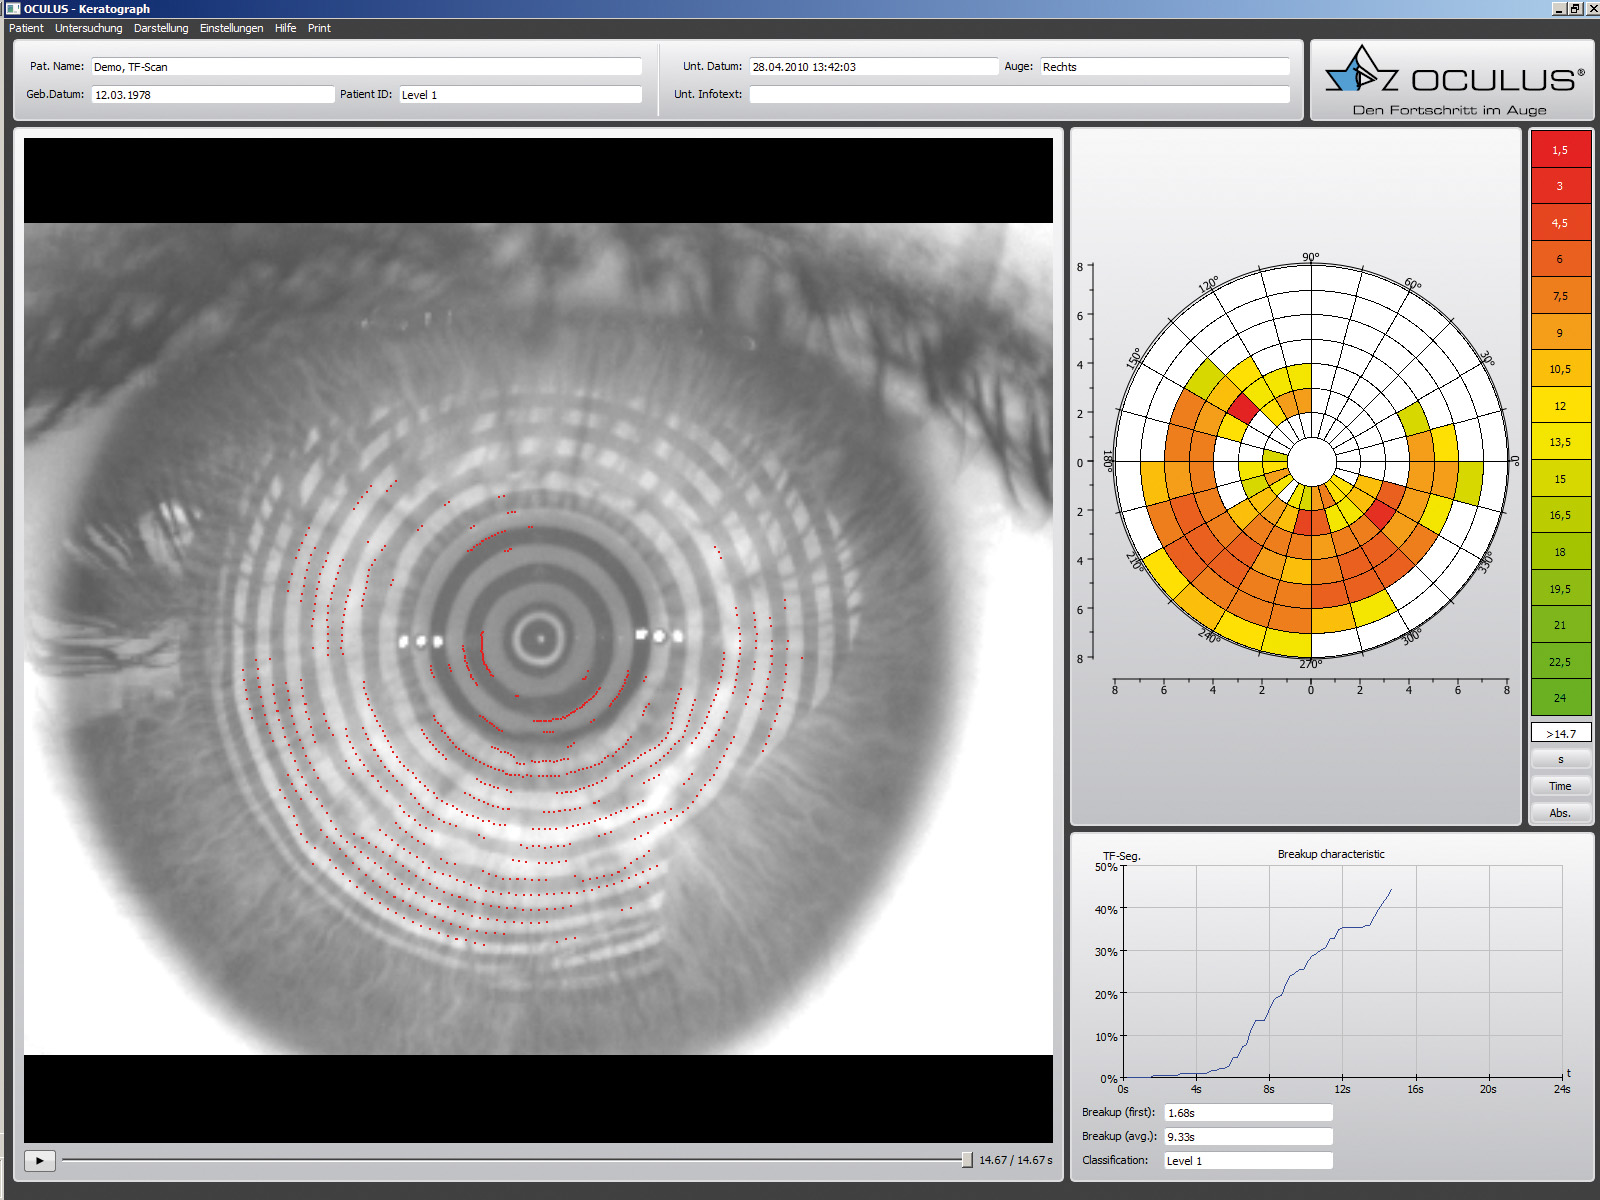This screenshot has width=1600, height=1200.
Task: Click the TF-Seg. axis label
Action: tap(1121, 856)
